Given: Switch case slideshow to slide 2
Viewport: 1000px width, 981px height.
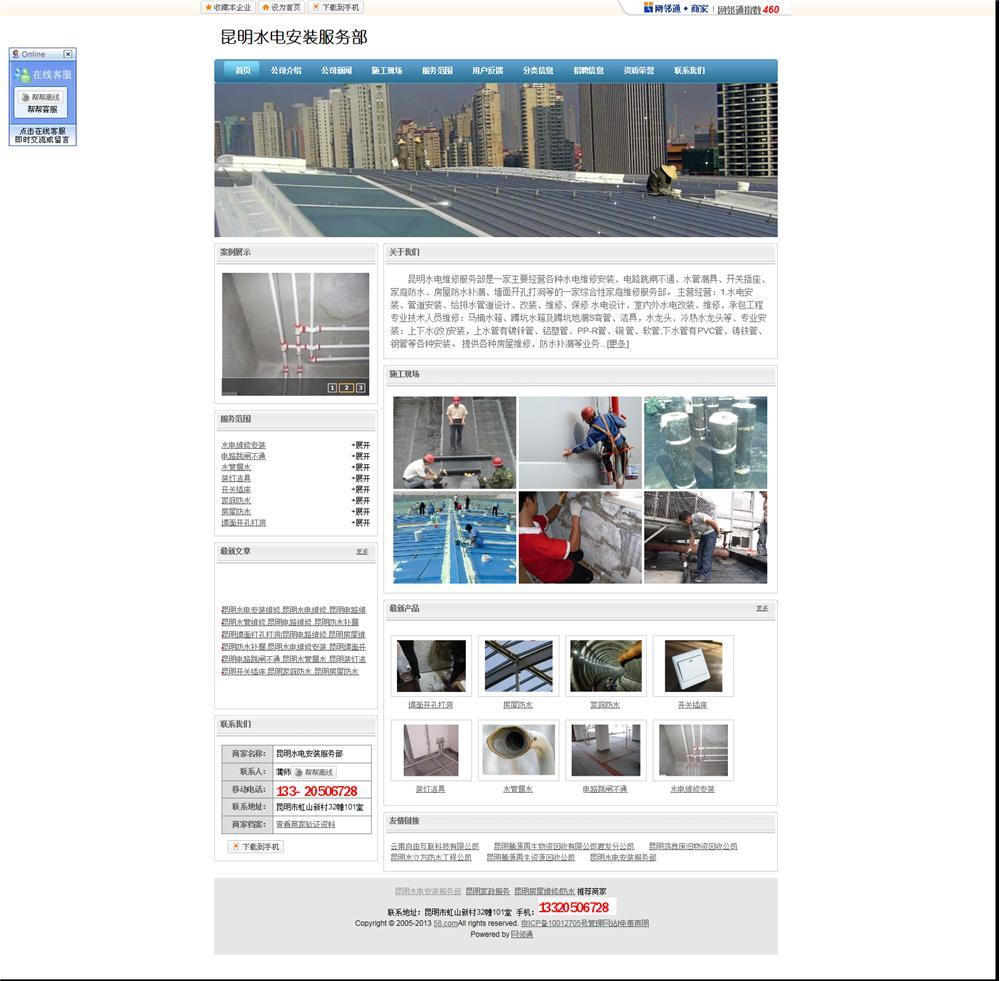Looking at the screenshot, I should click(346, 388).
